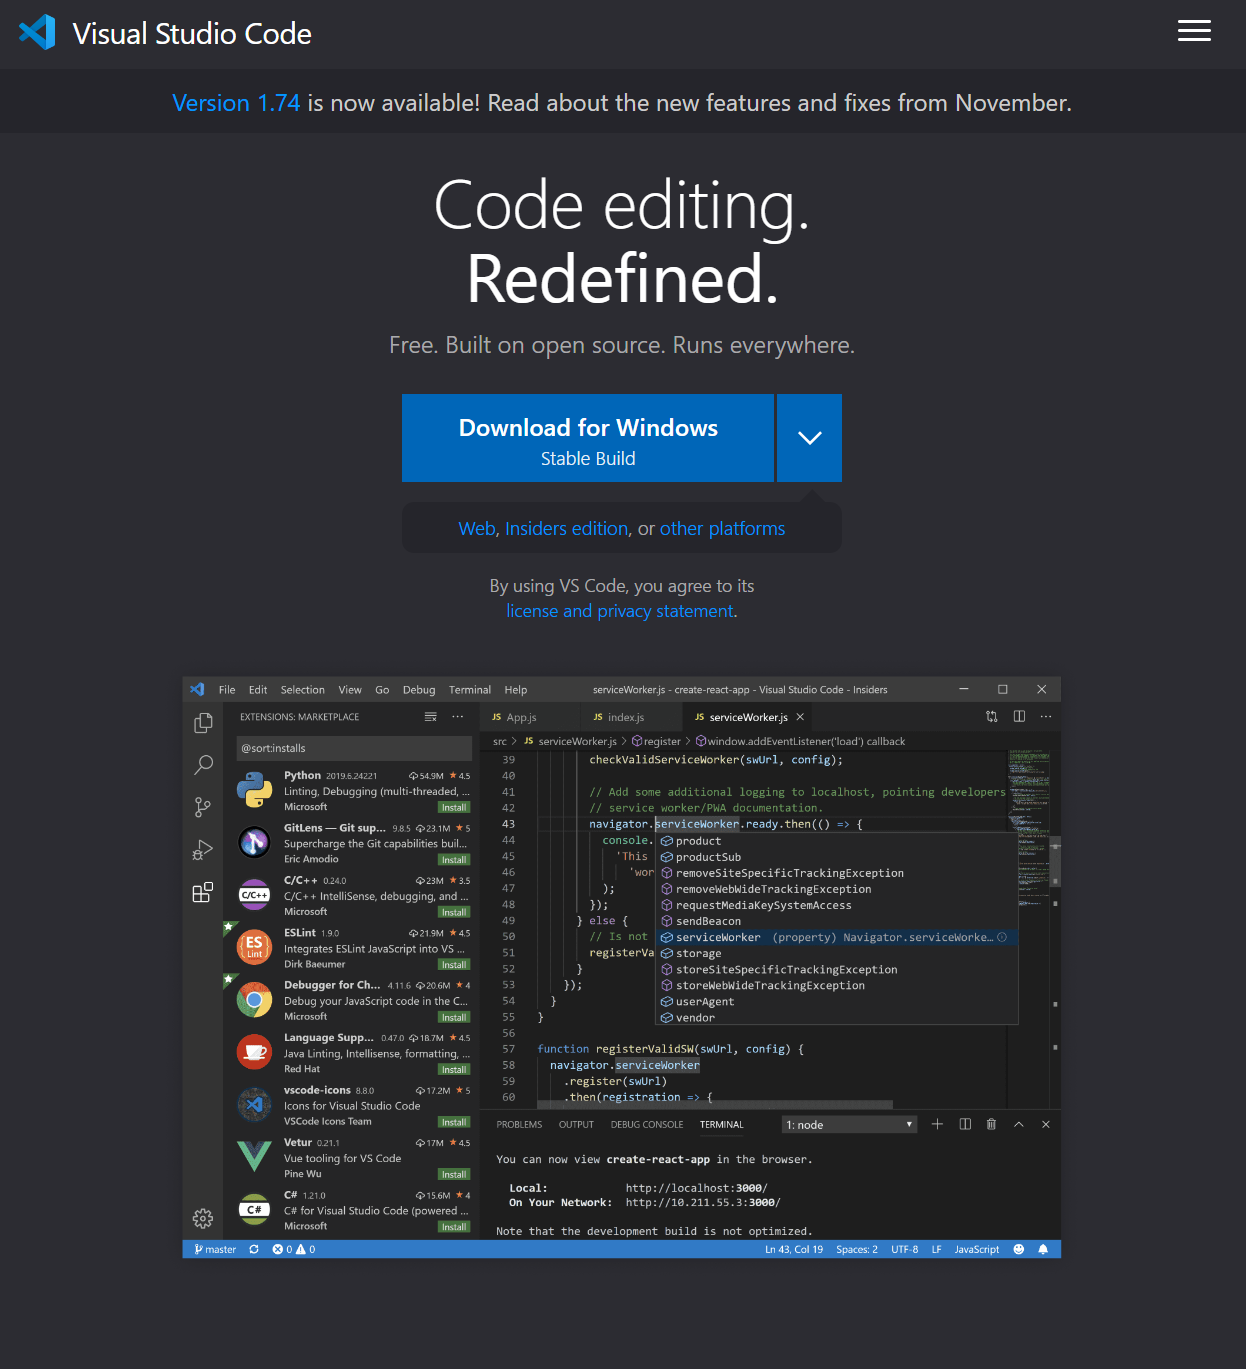Open the Selection menu

(x=302, y=690)
